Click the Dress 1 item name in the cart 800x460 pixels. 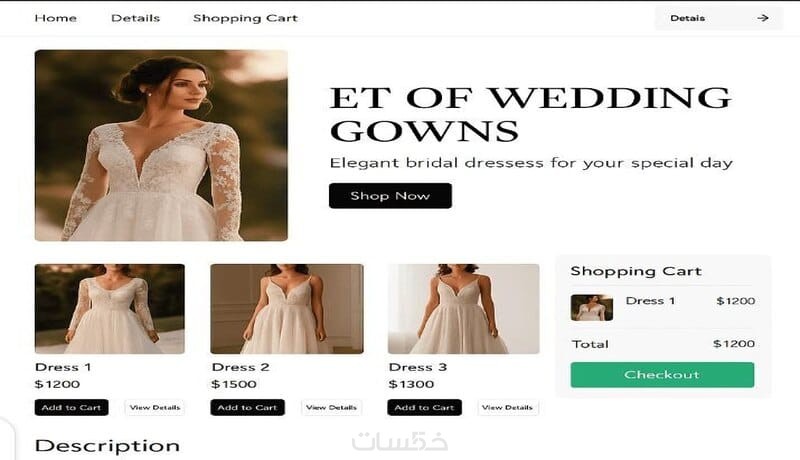(x=651, y=301)
